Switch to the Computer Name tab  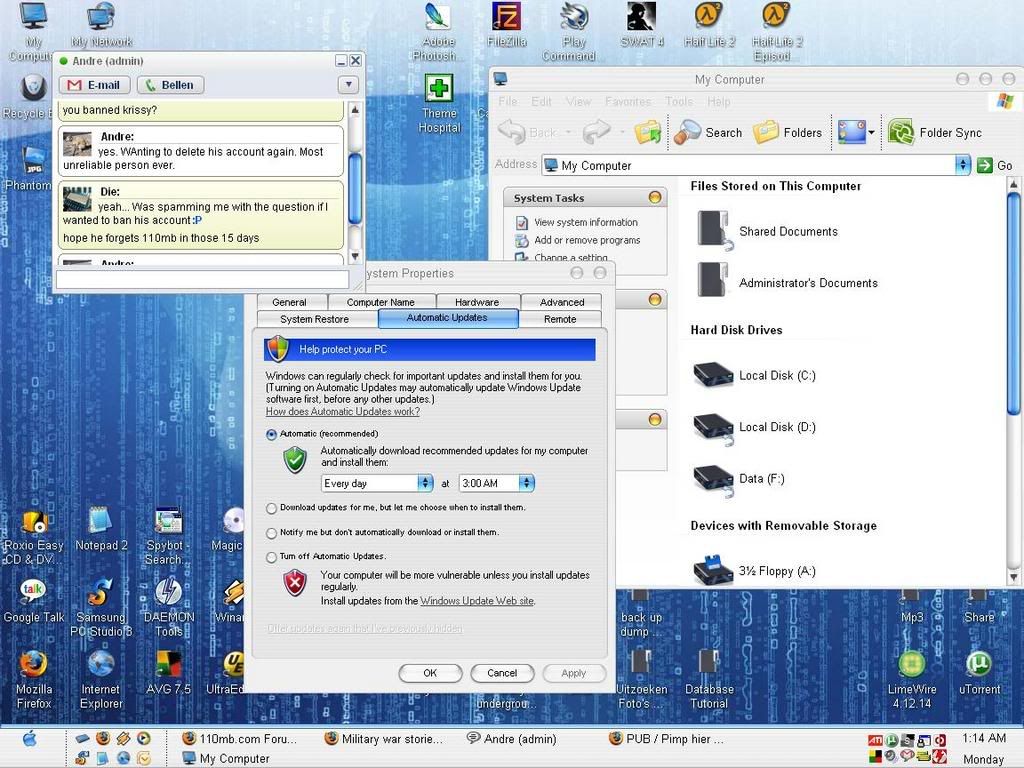381,302
